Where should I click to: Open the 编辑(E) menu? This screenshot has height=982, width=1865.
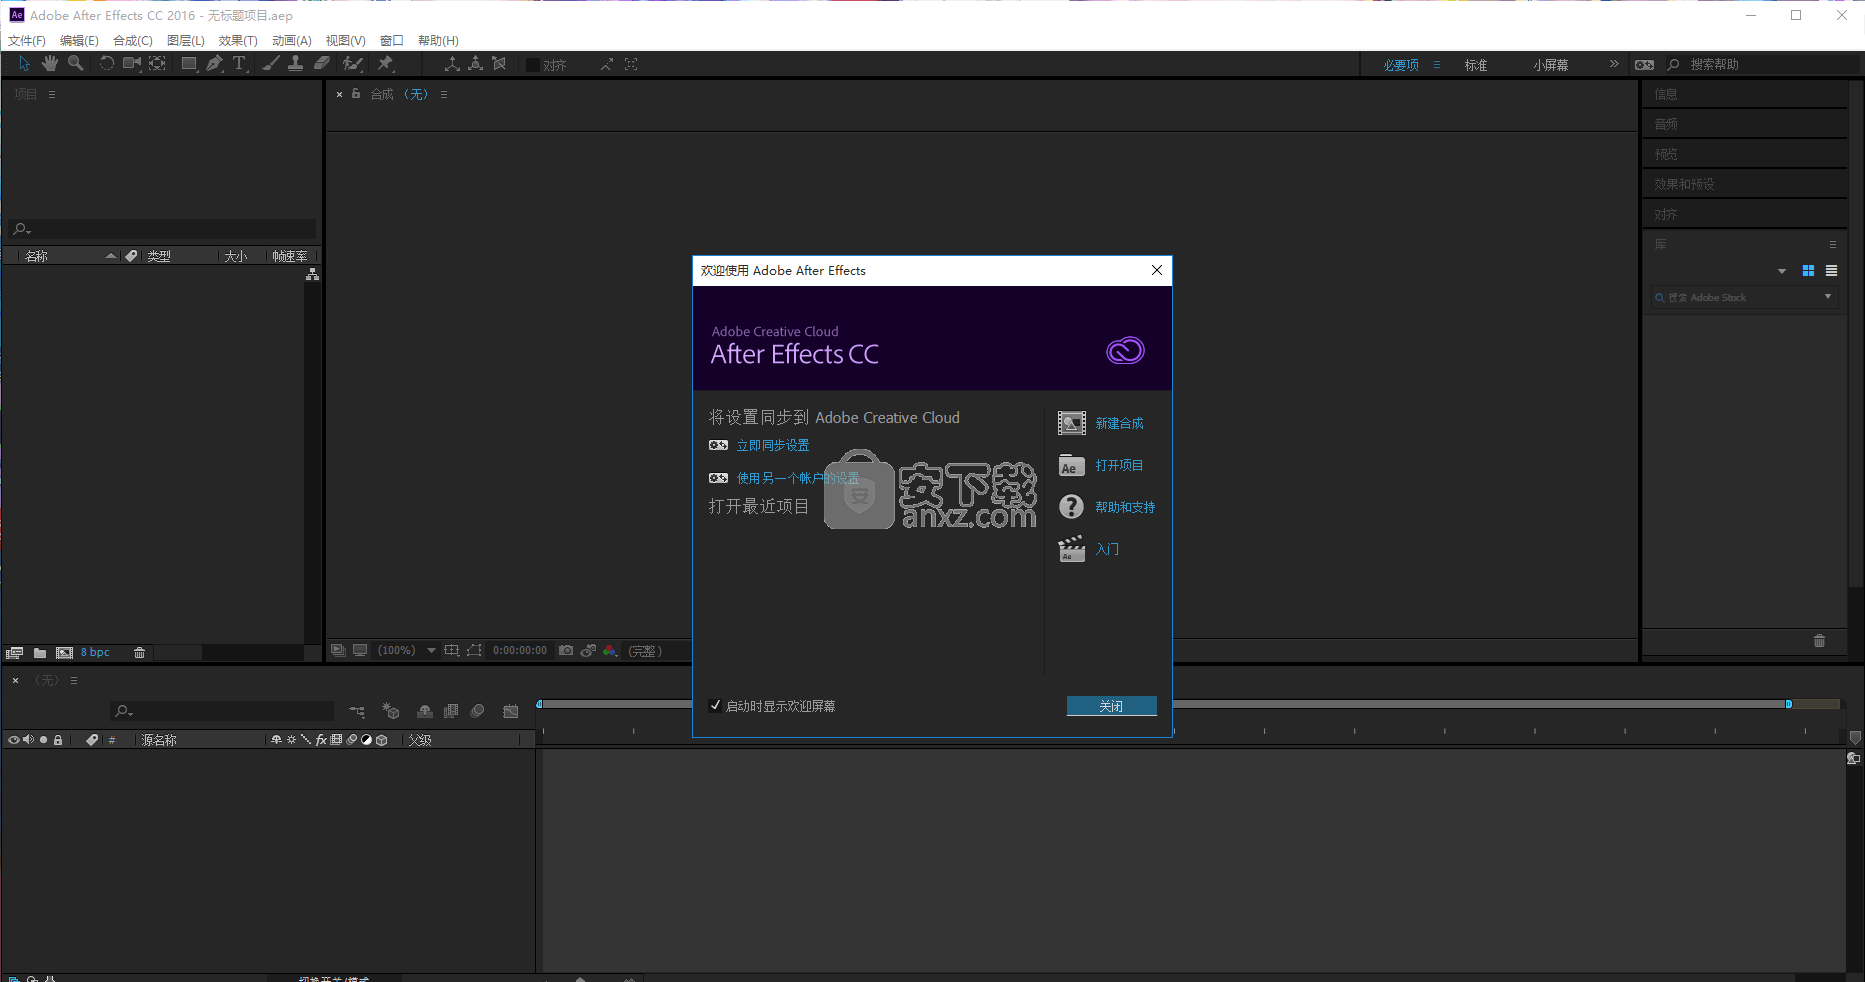(79, 40)
